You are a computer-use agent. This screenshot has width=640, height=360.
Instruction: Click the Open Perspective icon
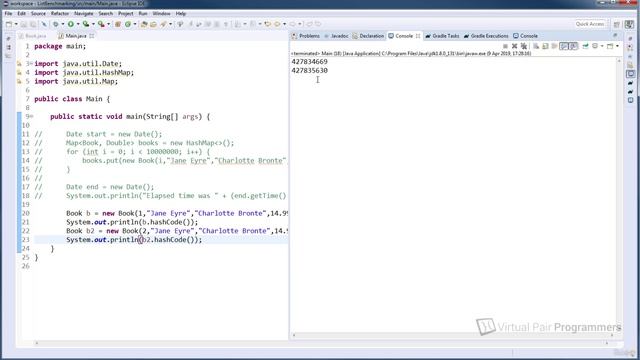[x=617, y=24]
